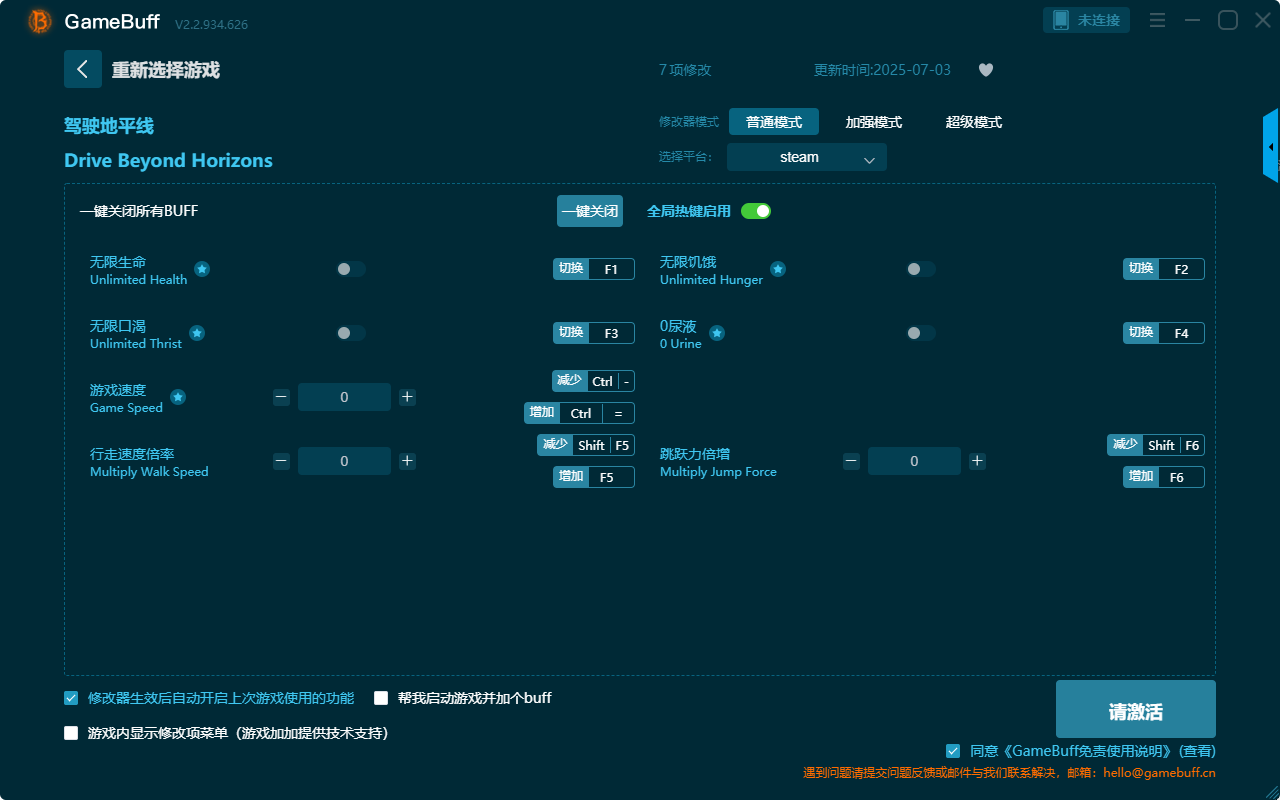Click 未连接 connection status button
Viewport: 1280px width, 800px height.
pyautogui.click(x=1087, y=20)
